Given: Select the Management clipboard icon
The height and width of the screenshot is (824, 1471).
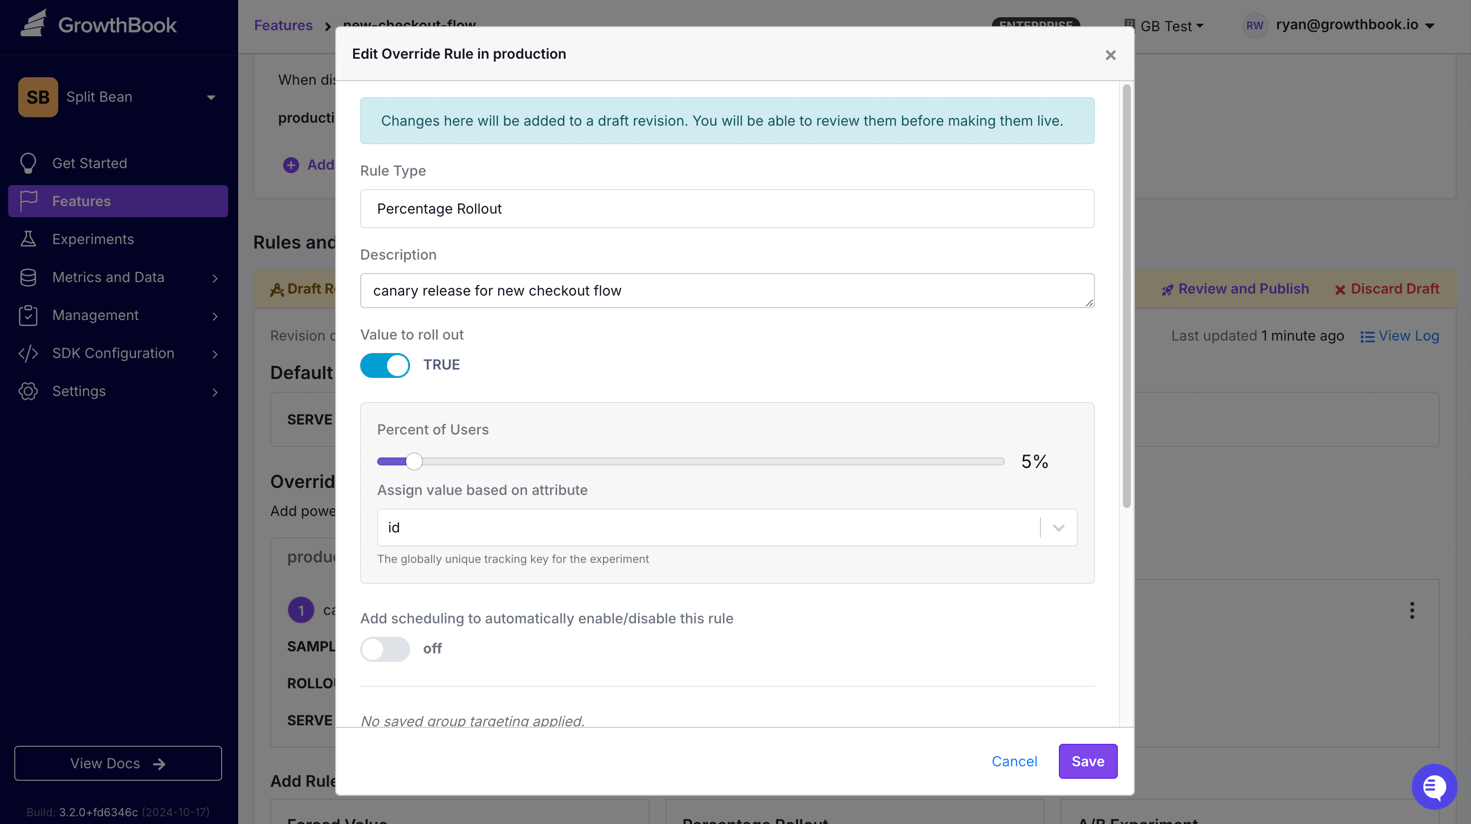Looking at the screenshot, I should pyautogui.click(x=28, y=315).
